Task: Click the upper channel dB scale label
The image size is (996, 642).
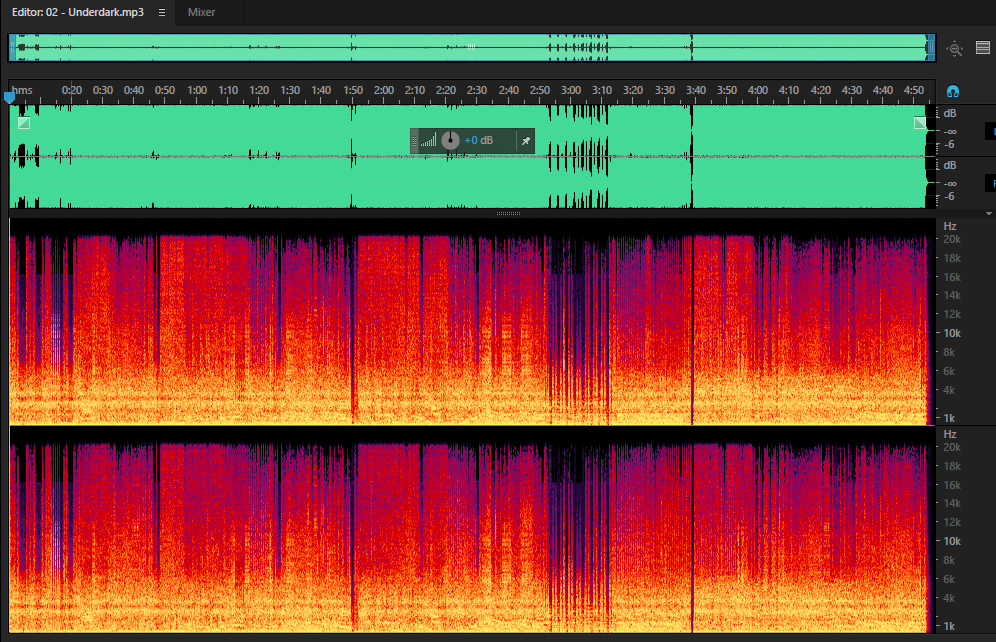Action: tap(950, 113)
